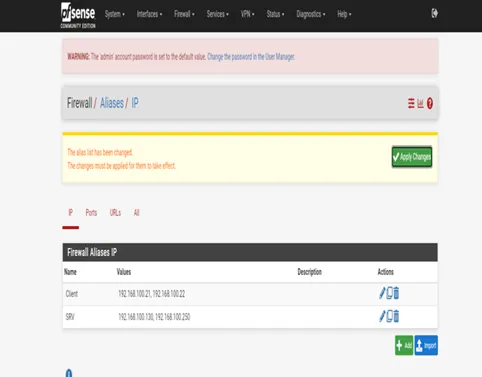Click the Import button
Image resolution: width=482 pixels, height=377 pixels.
click(426, 345)
